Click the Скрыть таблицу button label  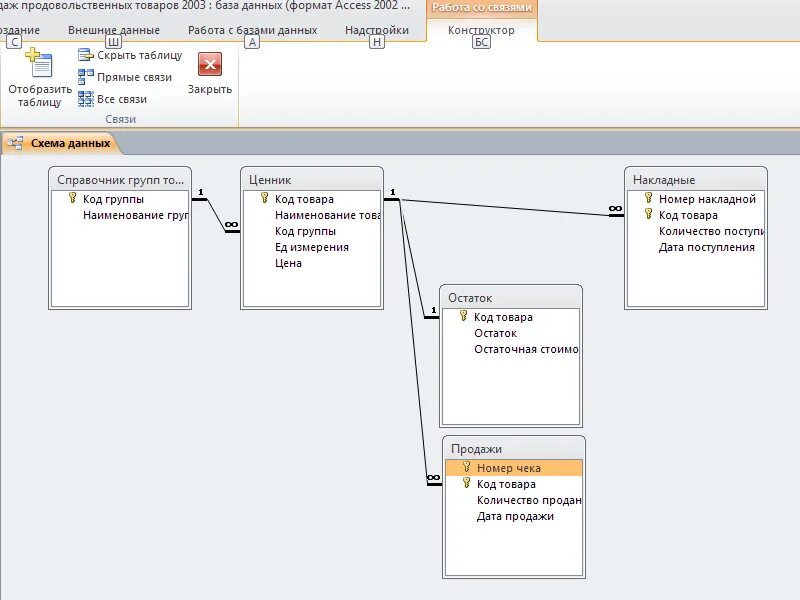click(x=140, y=55)
